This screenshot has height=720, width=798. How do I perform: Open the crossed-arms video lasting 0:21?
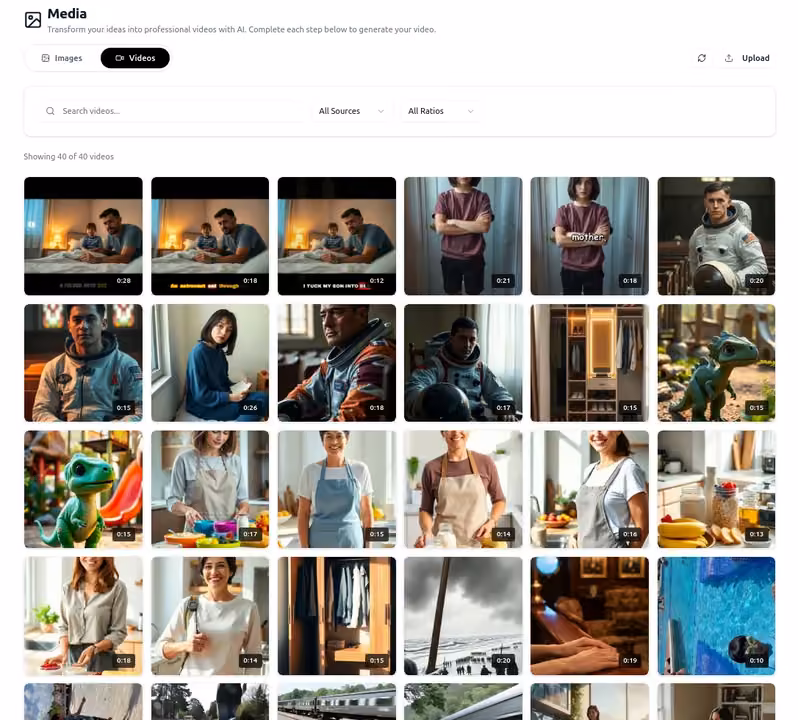tap(463, 236)
